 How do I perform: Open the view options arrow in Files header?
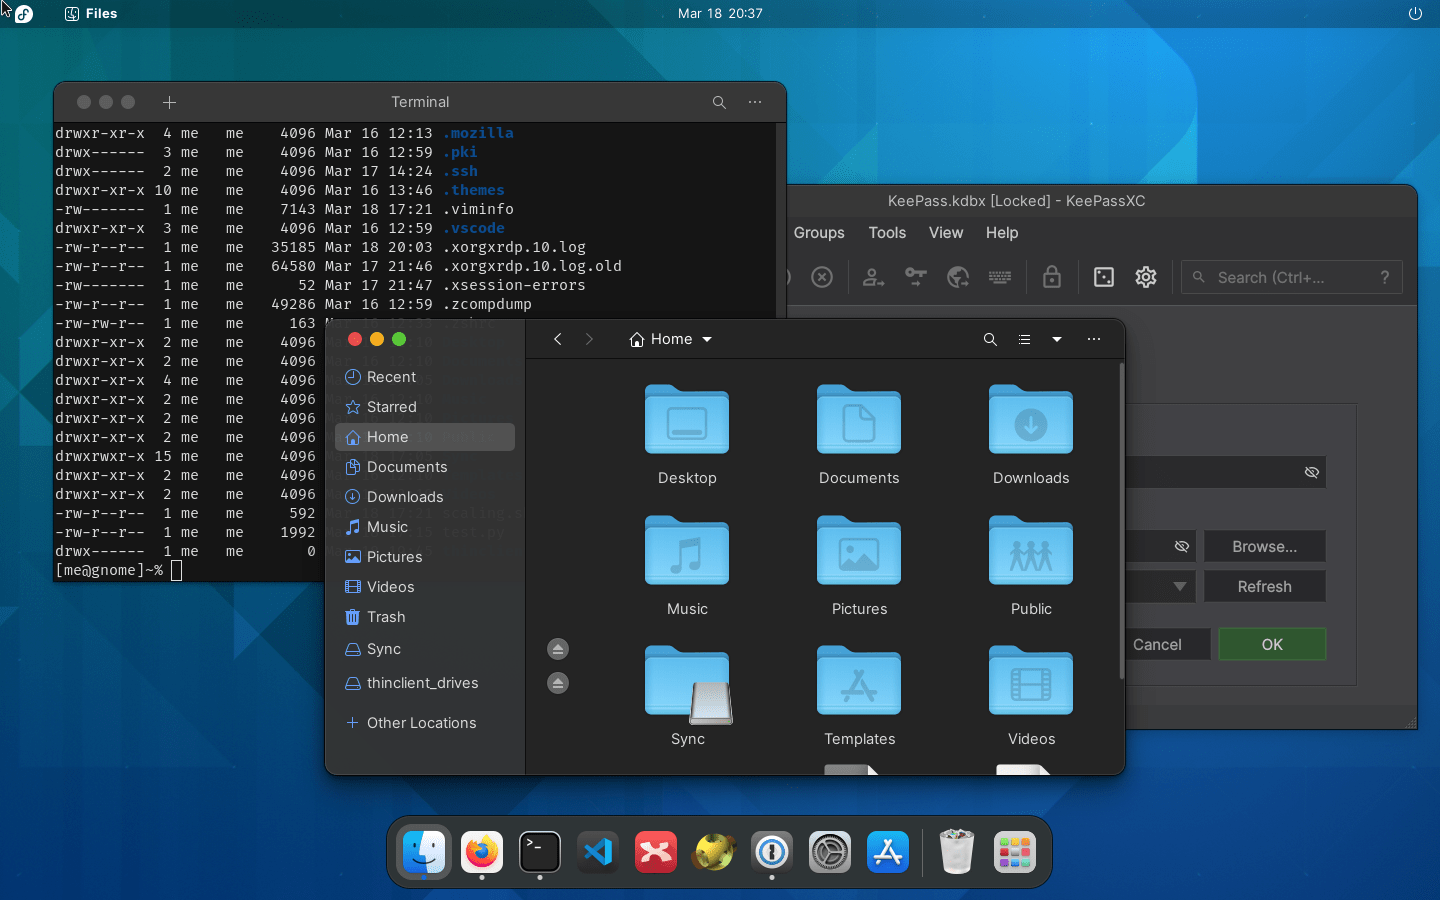tap(1057, 339)
